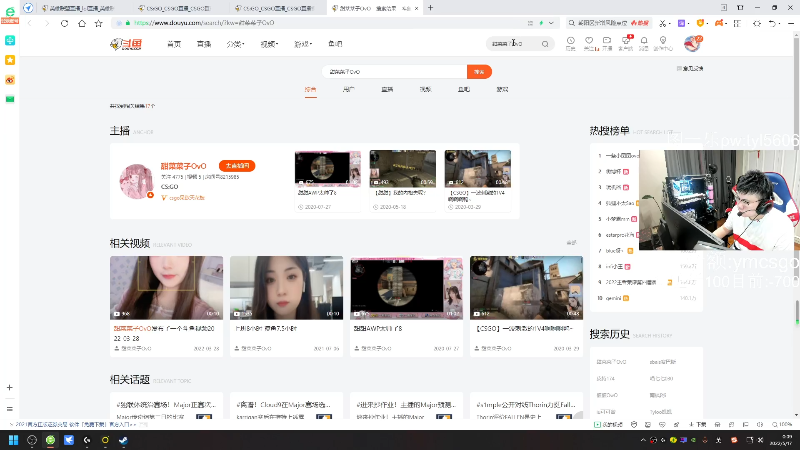Select the active orange 综合 results tab
This screenshot has width=800, height=450.
coord(310,90)
